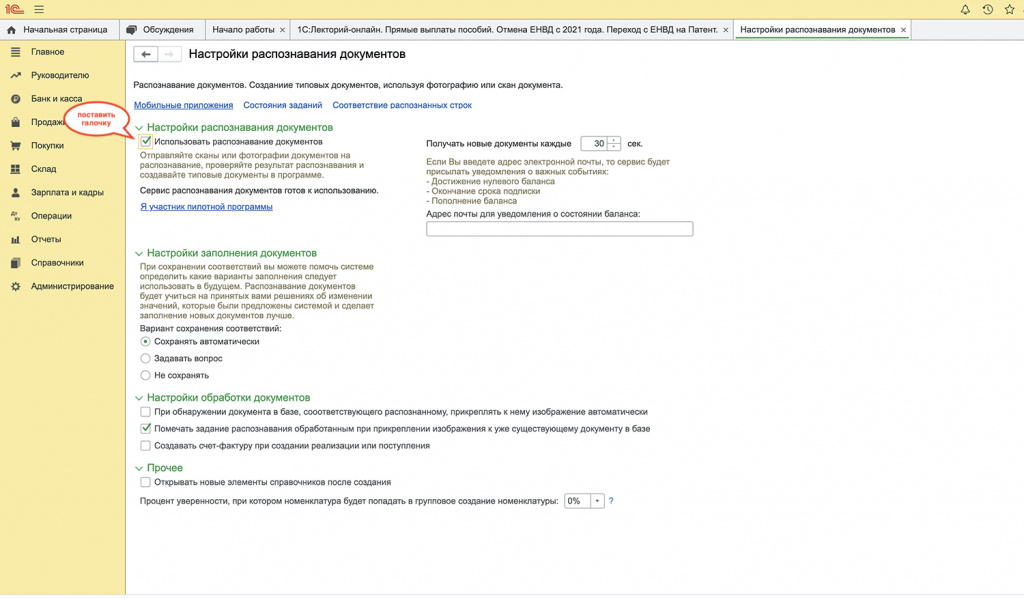The height and width of the screenshot is (598, 1024).
Task: Select Задавать вопрос radio option
Action: [146, 358]
